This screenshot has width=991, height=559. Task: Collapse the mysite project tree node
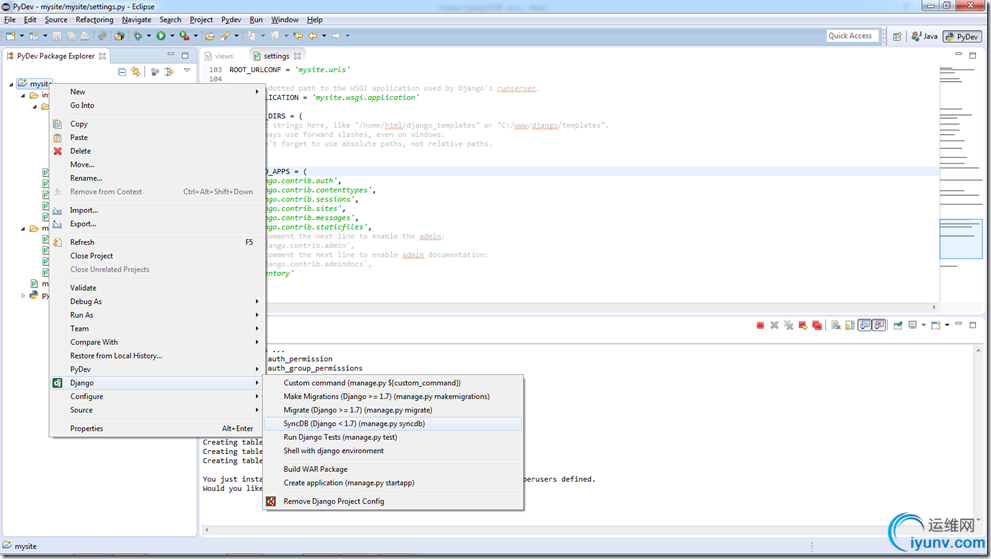(x=11, y=84)
